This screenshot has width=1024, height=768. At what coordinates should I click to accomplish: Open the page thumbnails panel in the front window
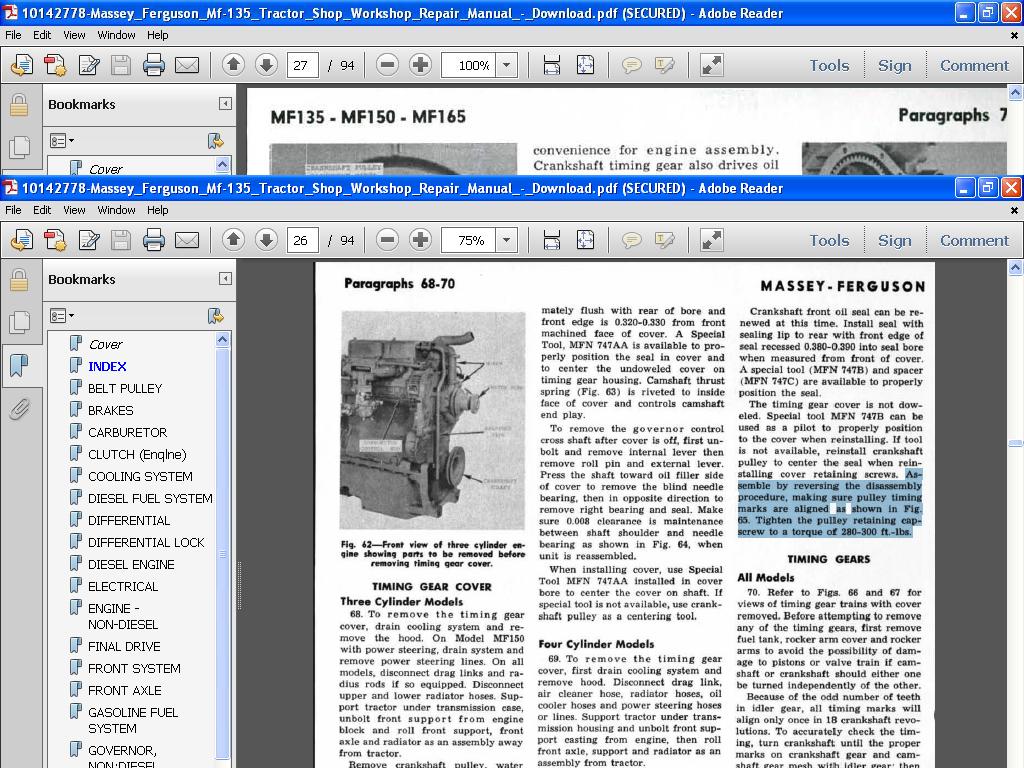click(19, 322)
